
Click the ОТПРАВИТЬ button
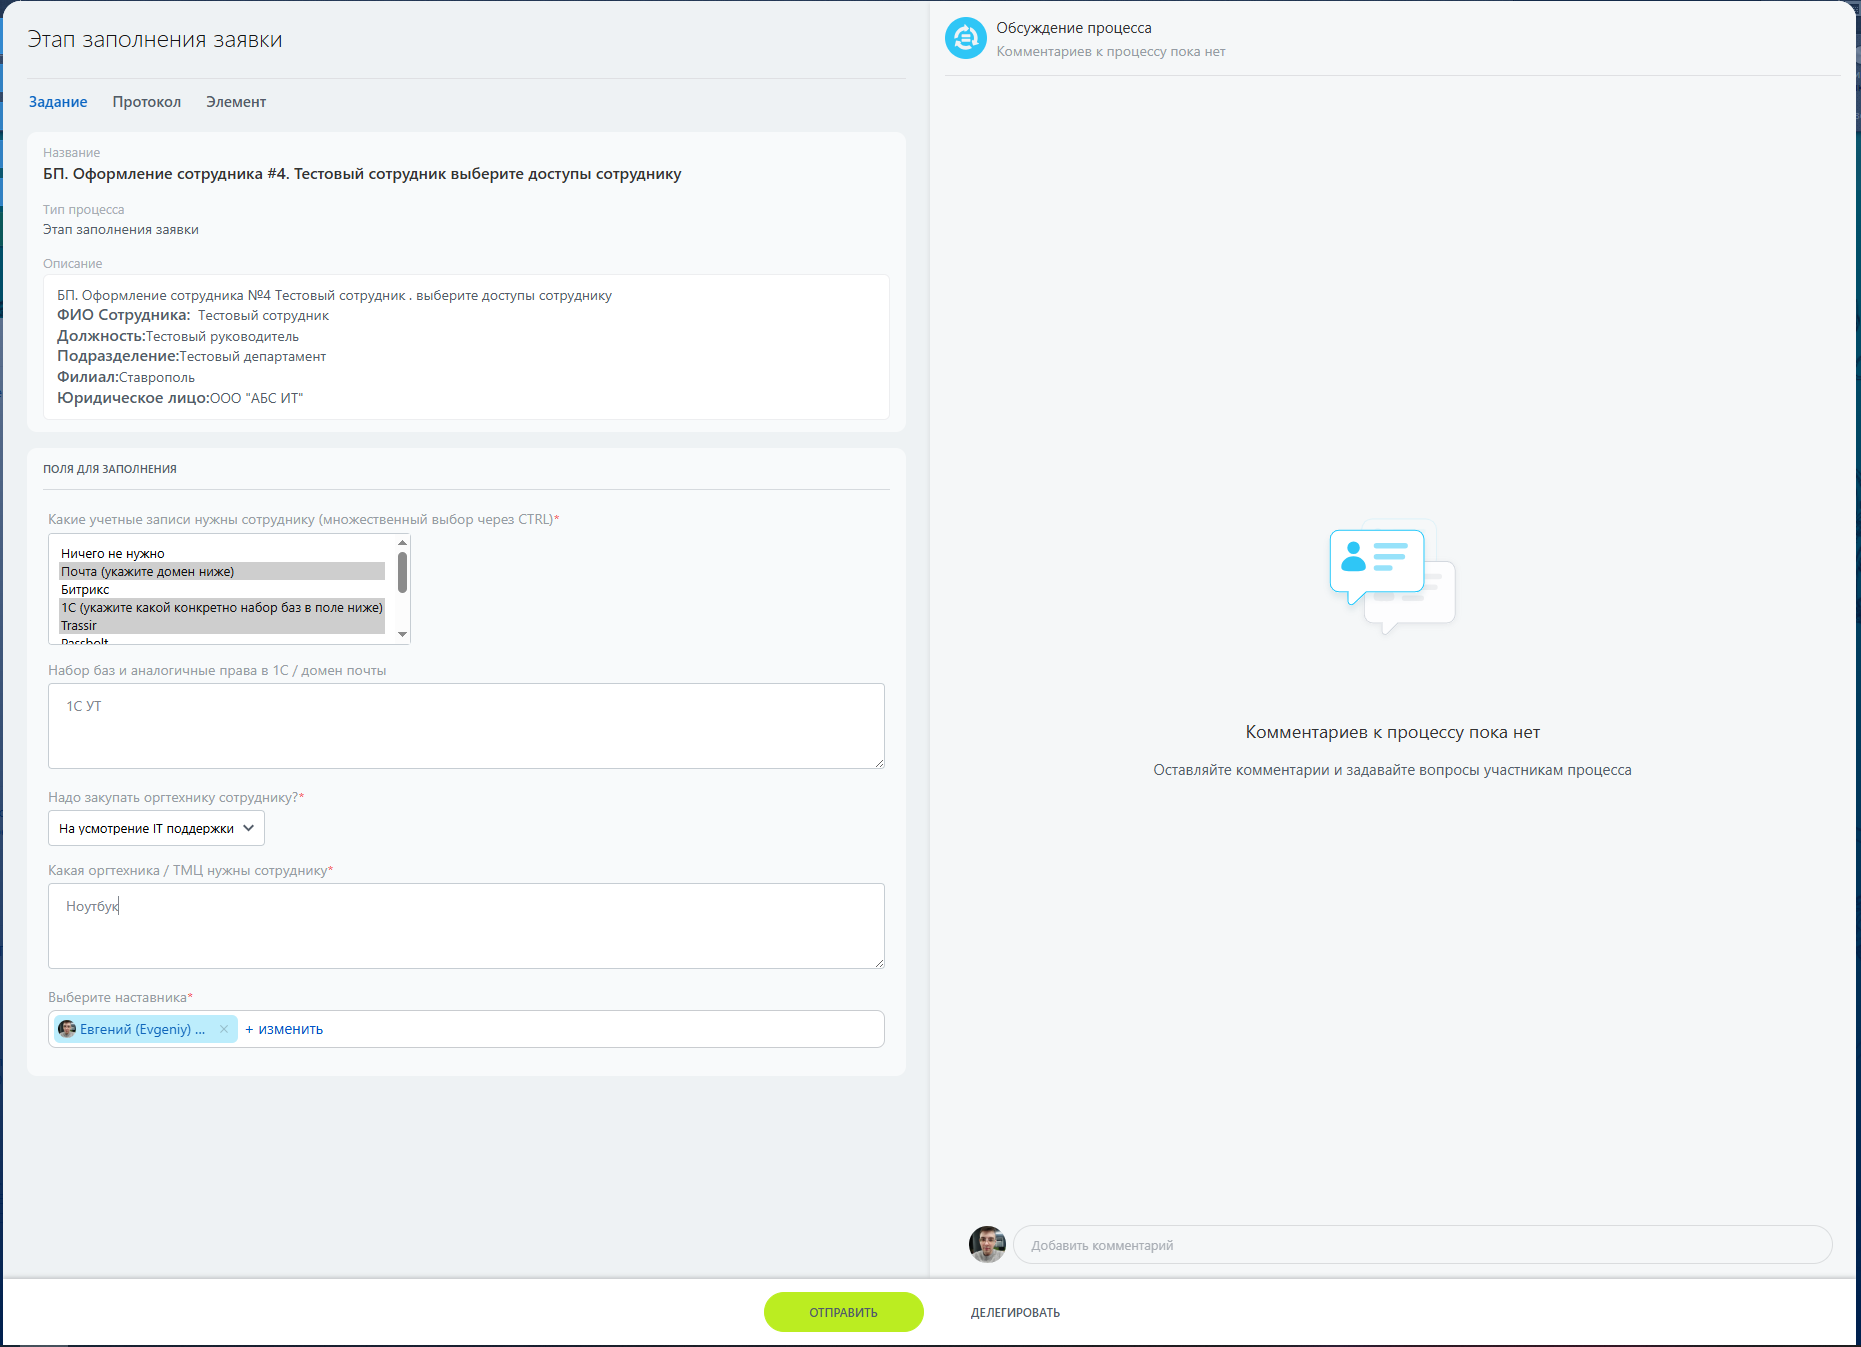tap(843, 1312)
